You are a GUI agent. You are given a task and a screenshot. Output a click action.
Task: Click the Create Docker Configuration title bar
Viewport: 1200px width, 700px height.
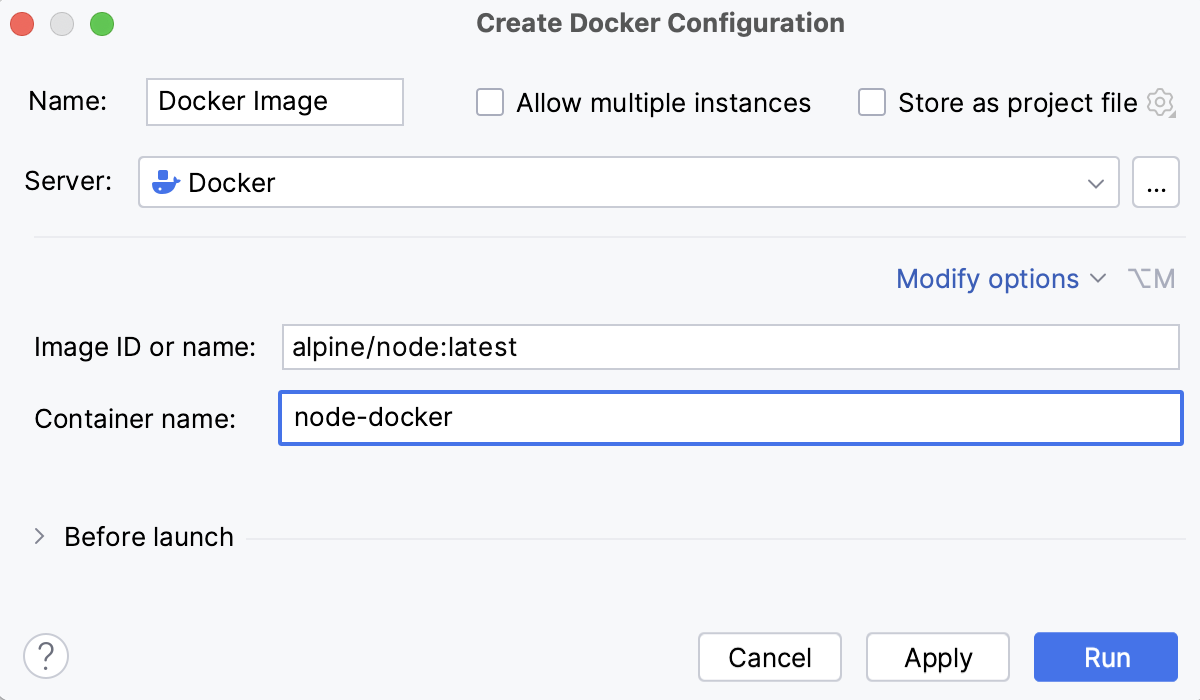coord(660,23)
